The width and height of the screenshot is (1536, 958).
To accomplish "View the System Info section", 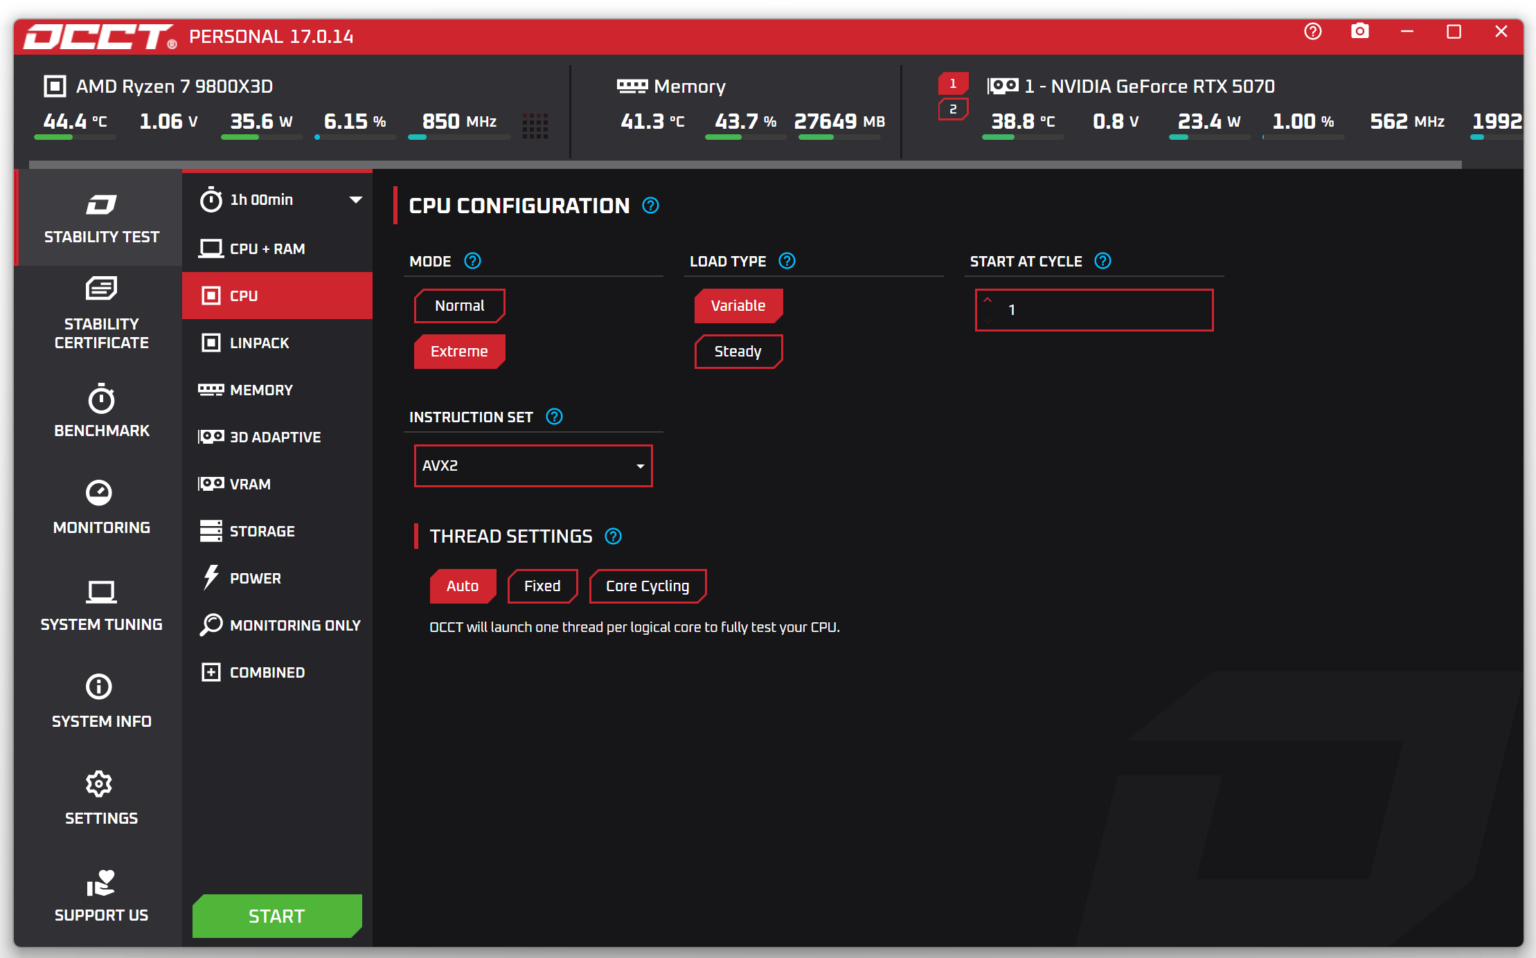I will tap(101, 702).
